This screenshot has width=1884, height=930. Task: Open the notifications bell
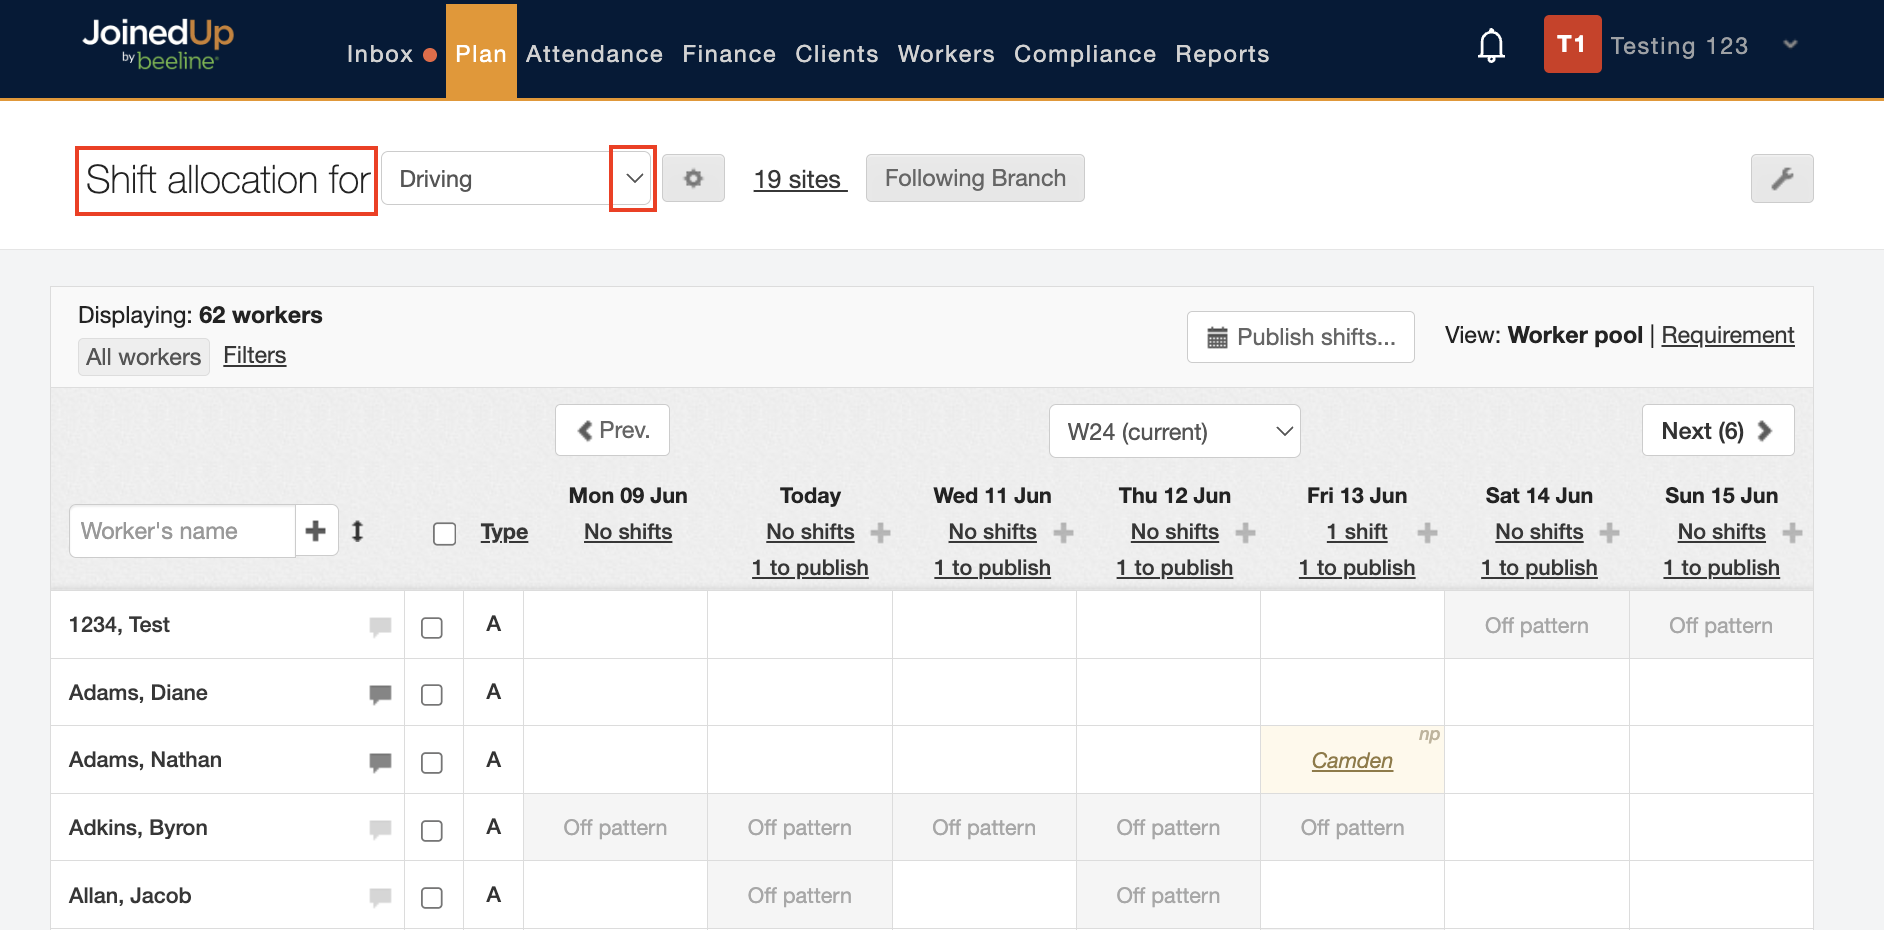(1491, 46)
